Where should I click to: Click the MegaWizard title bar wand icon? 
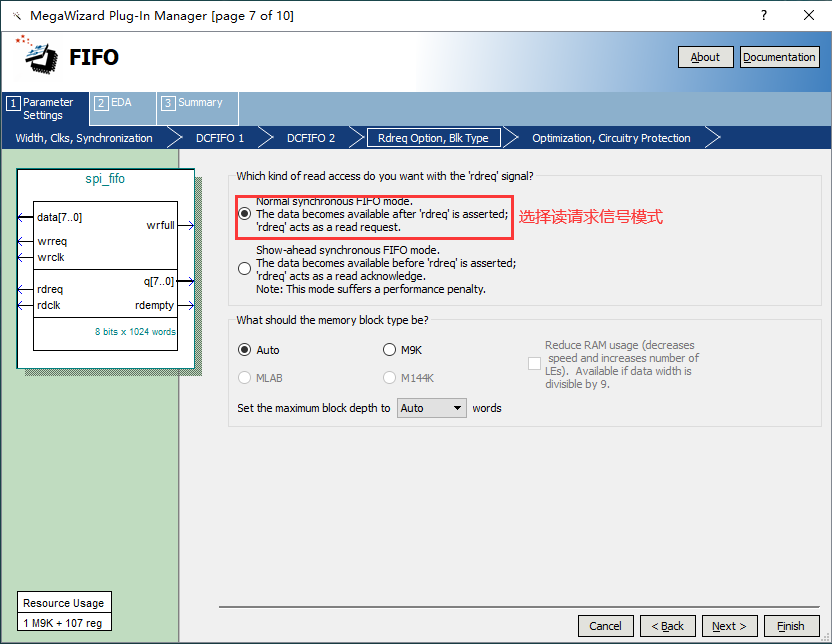[15, 16]
